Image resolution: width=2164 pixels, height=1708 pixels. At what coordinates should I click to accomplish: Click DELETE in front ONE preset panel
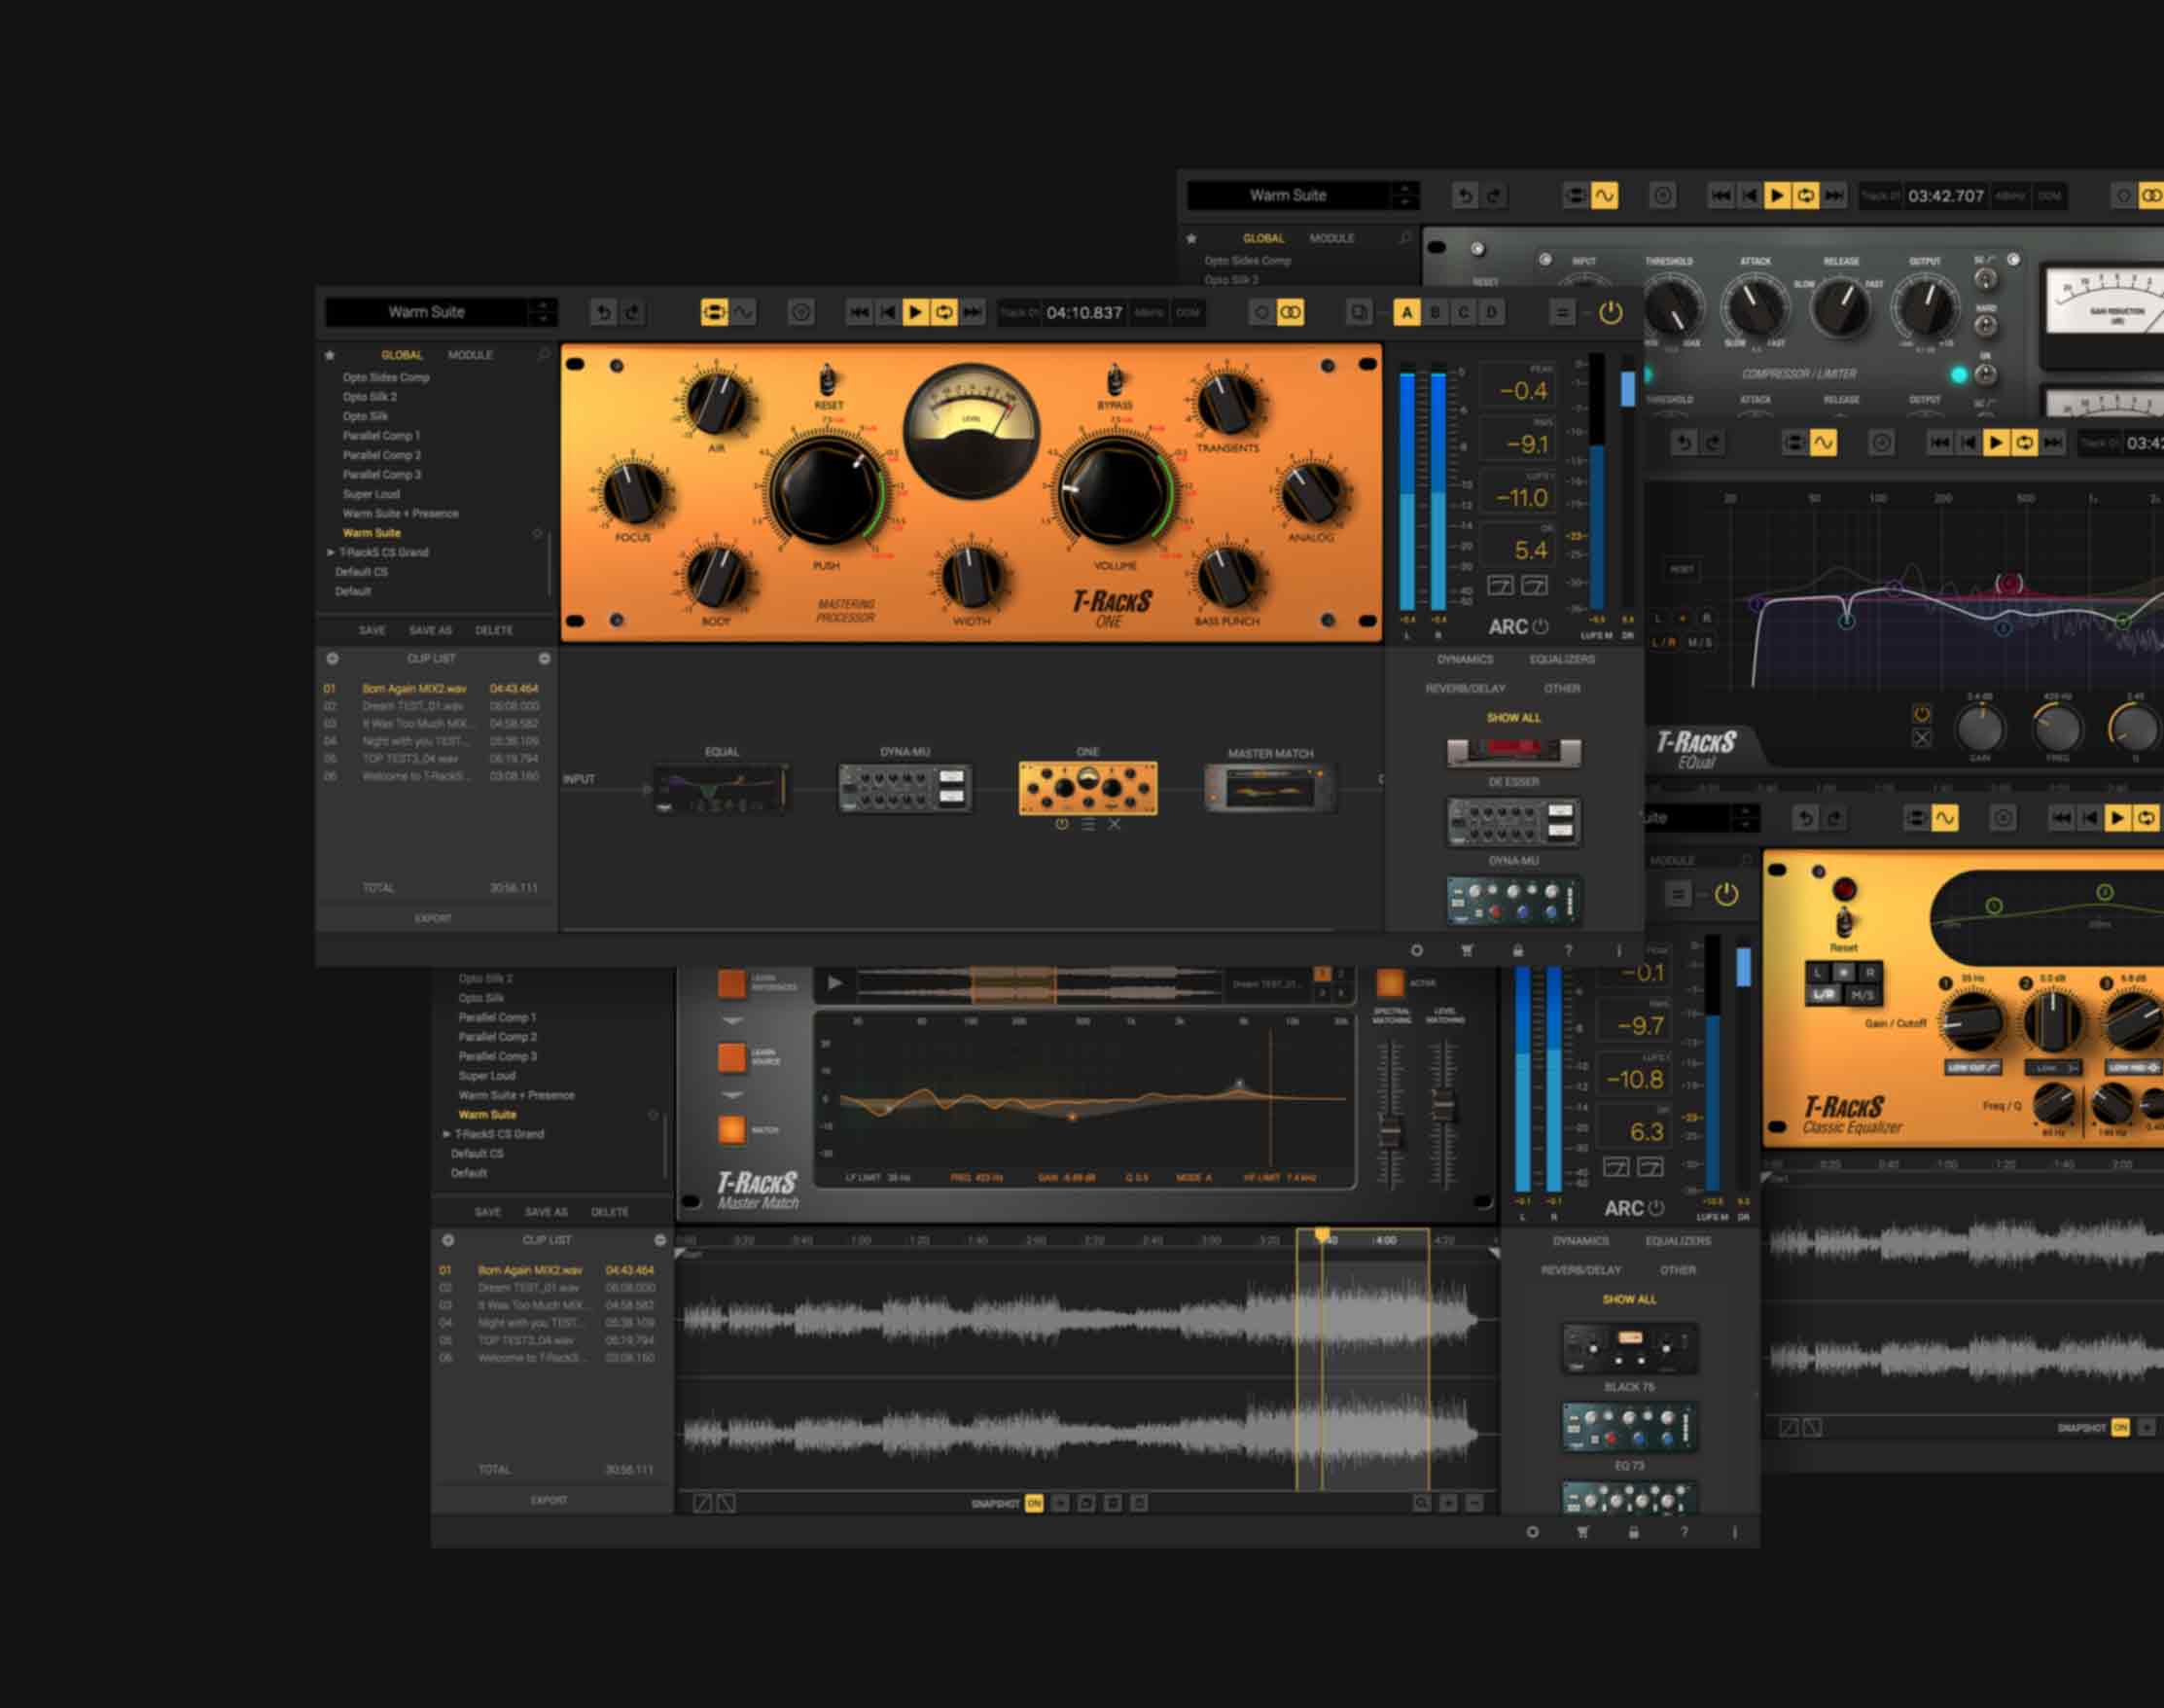click(x=494, y=631)
